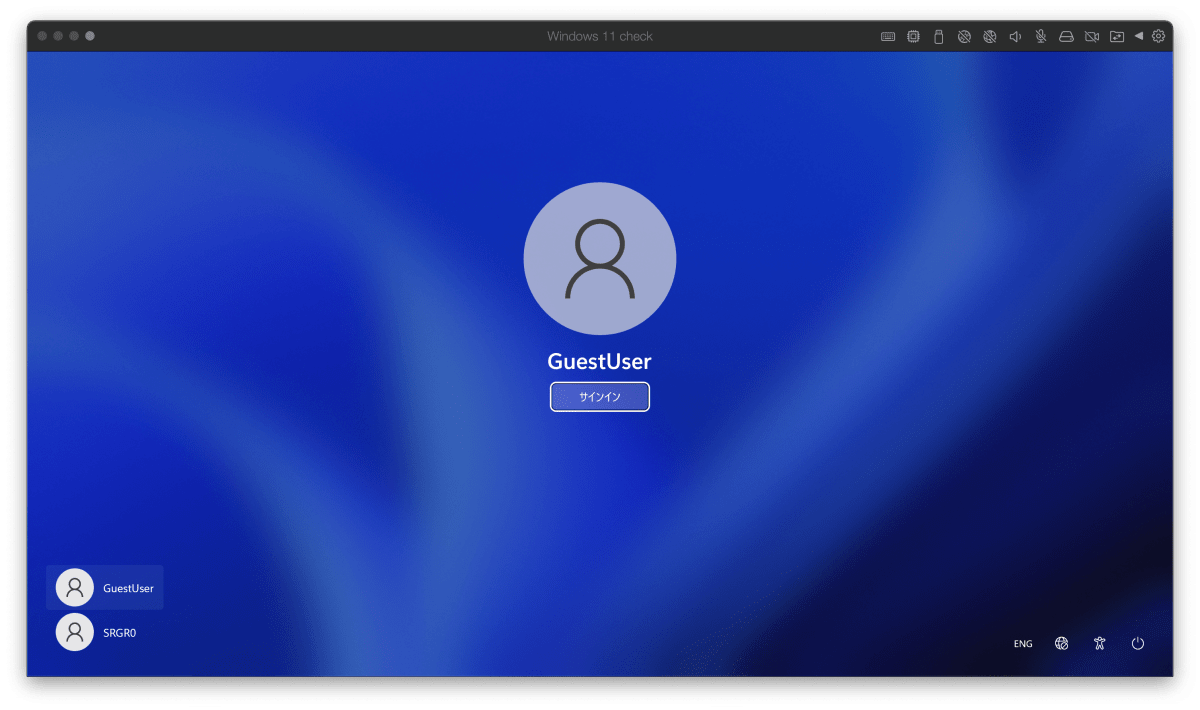Open the ENG input language selector
Screen dimensions: 1200x710
(x=1023, y=644)
